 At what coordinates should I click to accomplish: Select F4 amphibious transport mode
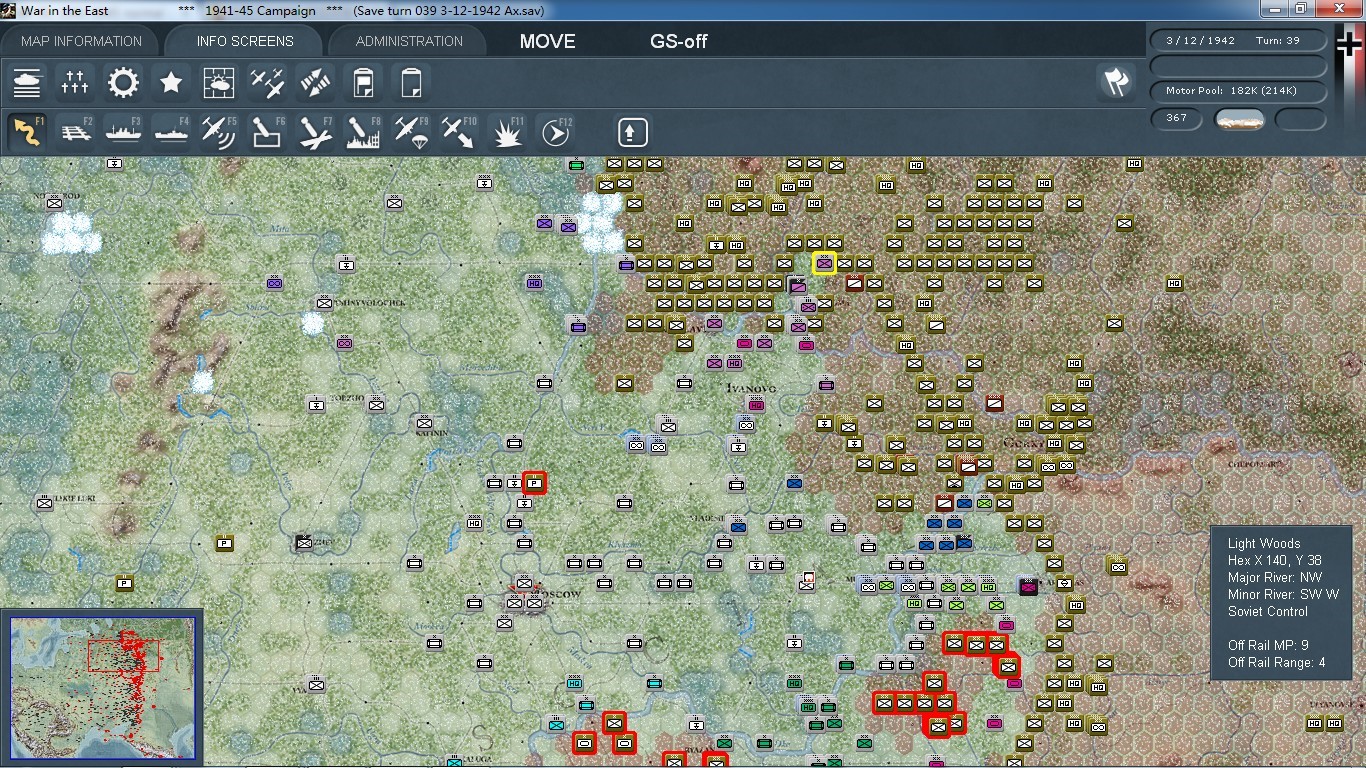click(x=171, y=132)
